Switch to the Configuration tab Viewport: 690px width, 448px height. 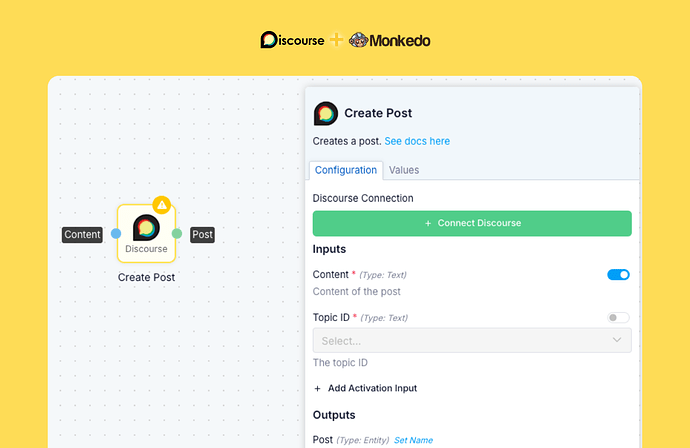[346, 170]
